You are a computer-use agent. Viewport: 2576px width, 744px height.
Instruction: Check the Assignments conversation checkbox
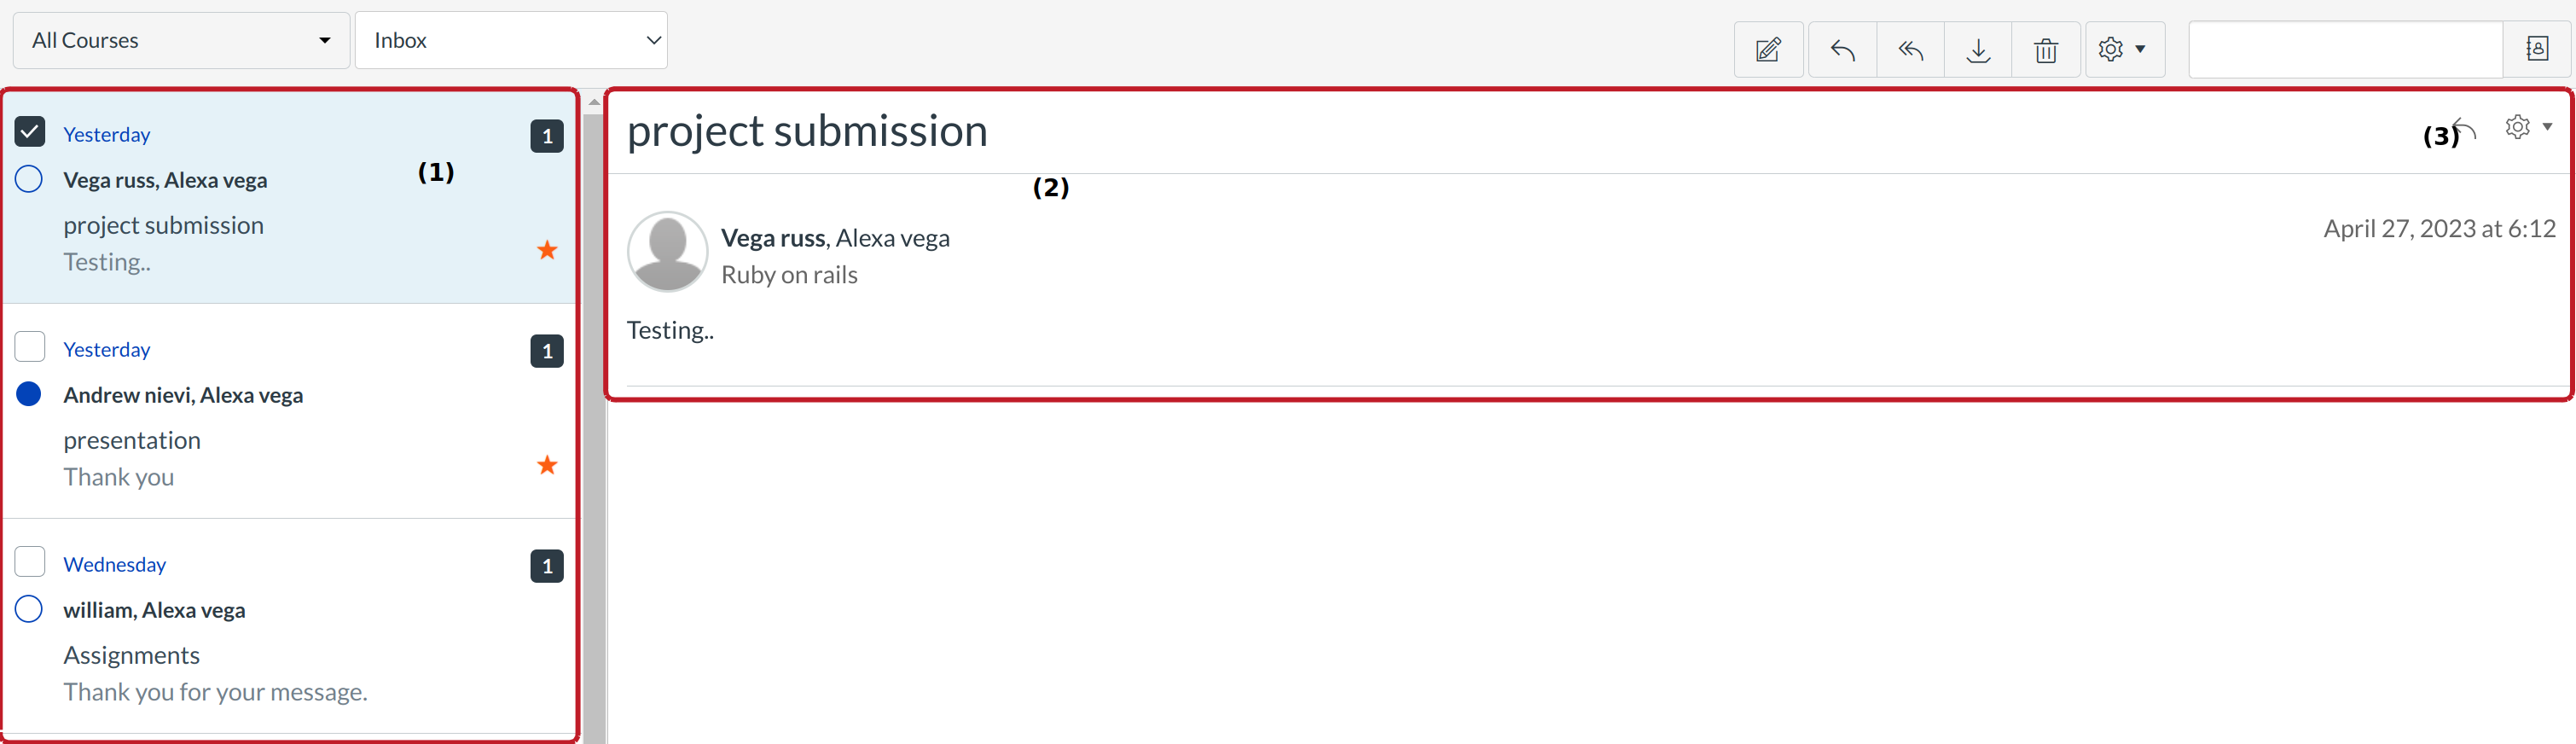[x=30, y=562]
